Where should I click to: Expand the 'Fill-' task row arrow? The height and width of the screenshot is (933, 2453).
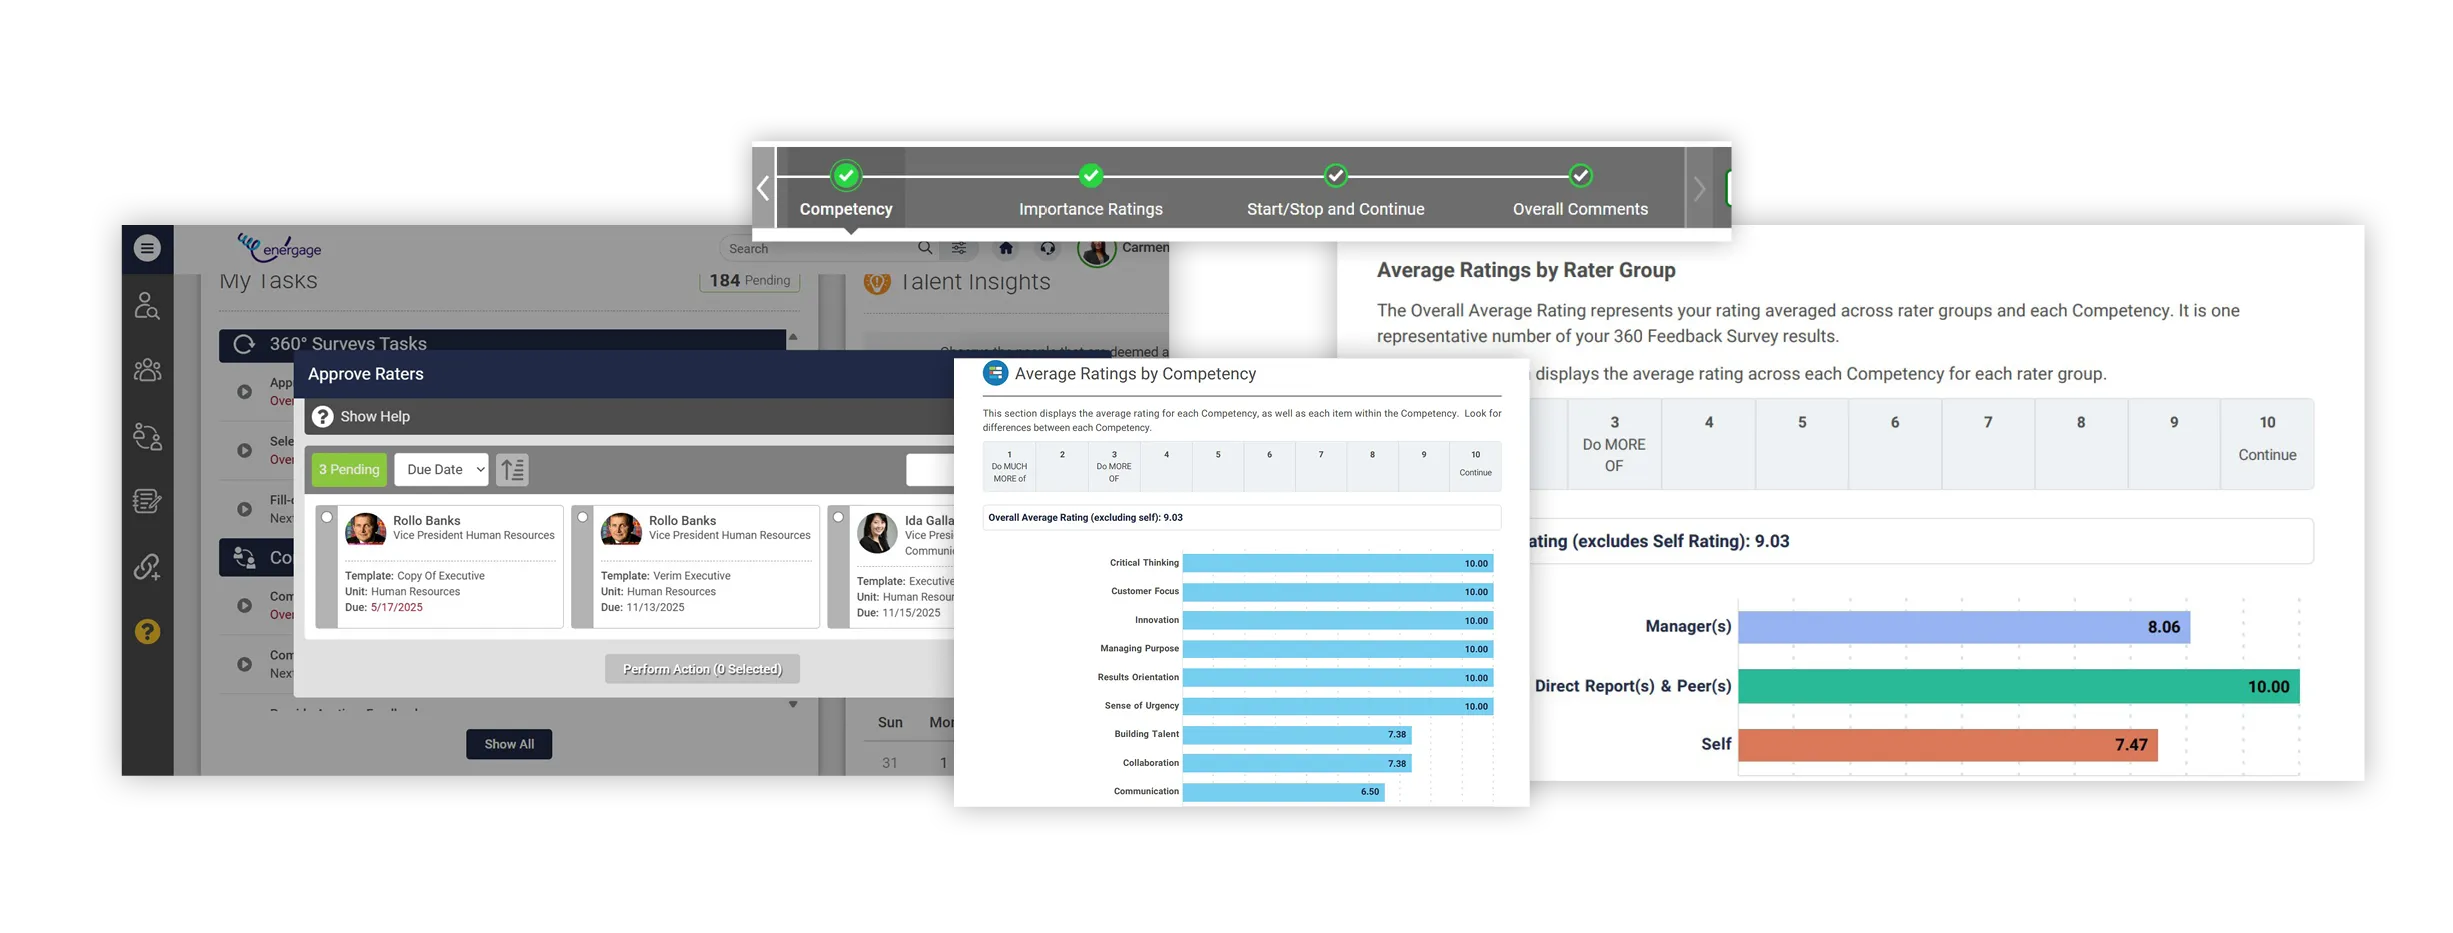(244, 509)
